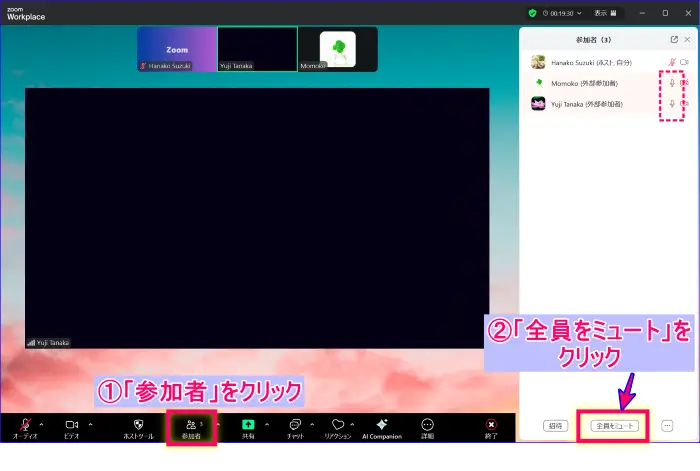700x471 pixels.
Task: Click the 全員をミュート (Mute All) button
Action: coord(612,425)
